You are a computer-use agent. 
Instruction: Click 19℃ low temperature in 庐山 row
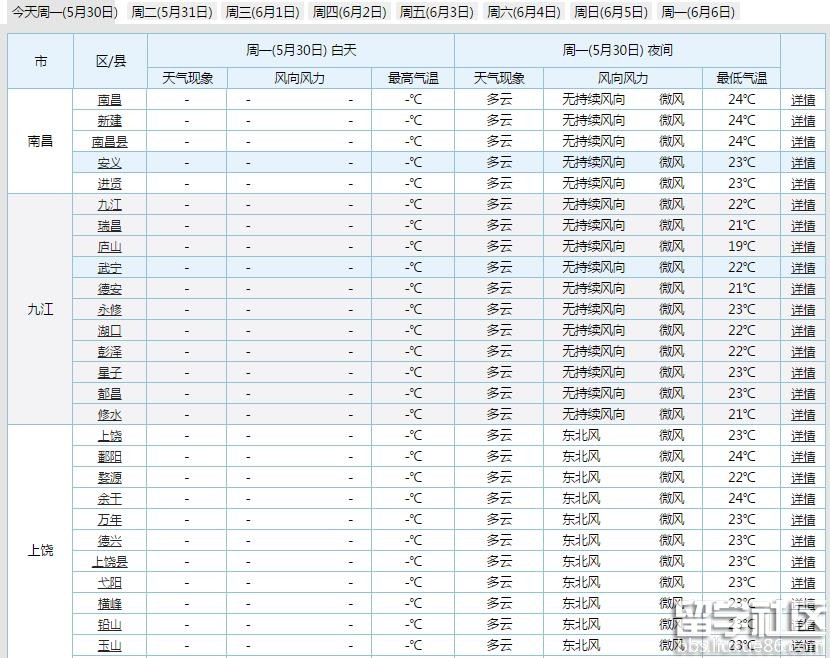(742, 246)
